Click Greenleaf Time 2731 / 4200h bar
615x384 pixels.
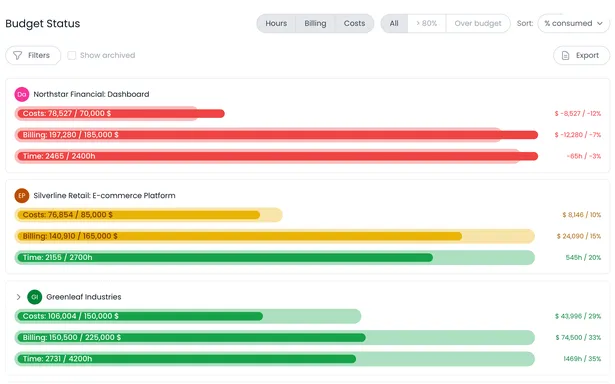tap(275, 359)
